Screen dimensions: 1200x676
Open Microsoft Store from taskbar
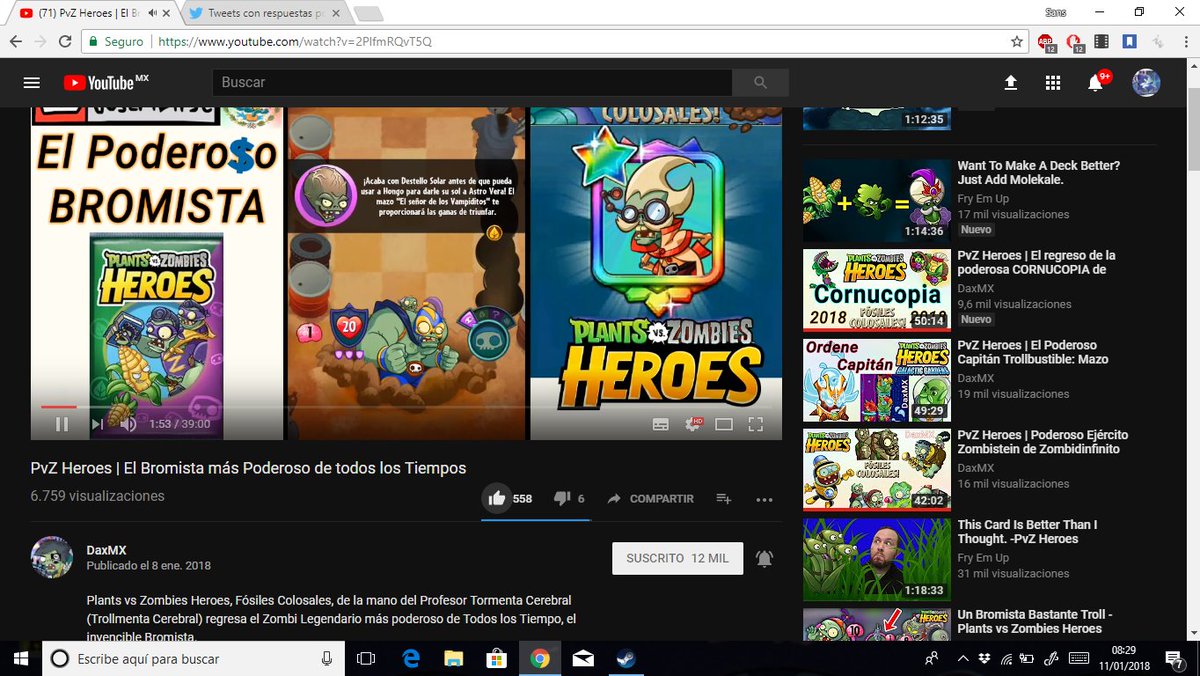click(497, 658)
